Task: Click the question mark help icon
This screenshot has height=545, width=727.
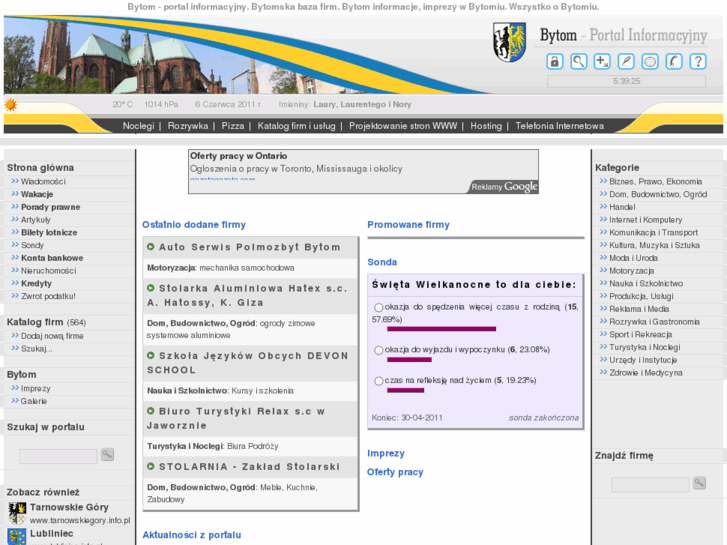Action: pyautogui.click(x=698, y=61)
